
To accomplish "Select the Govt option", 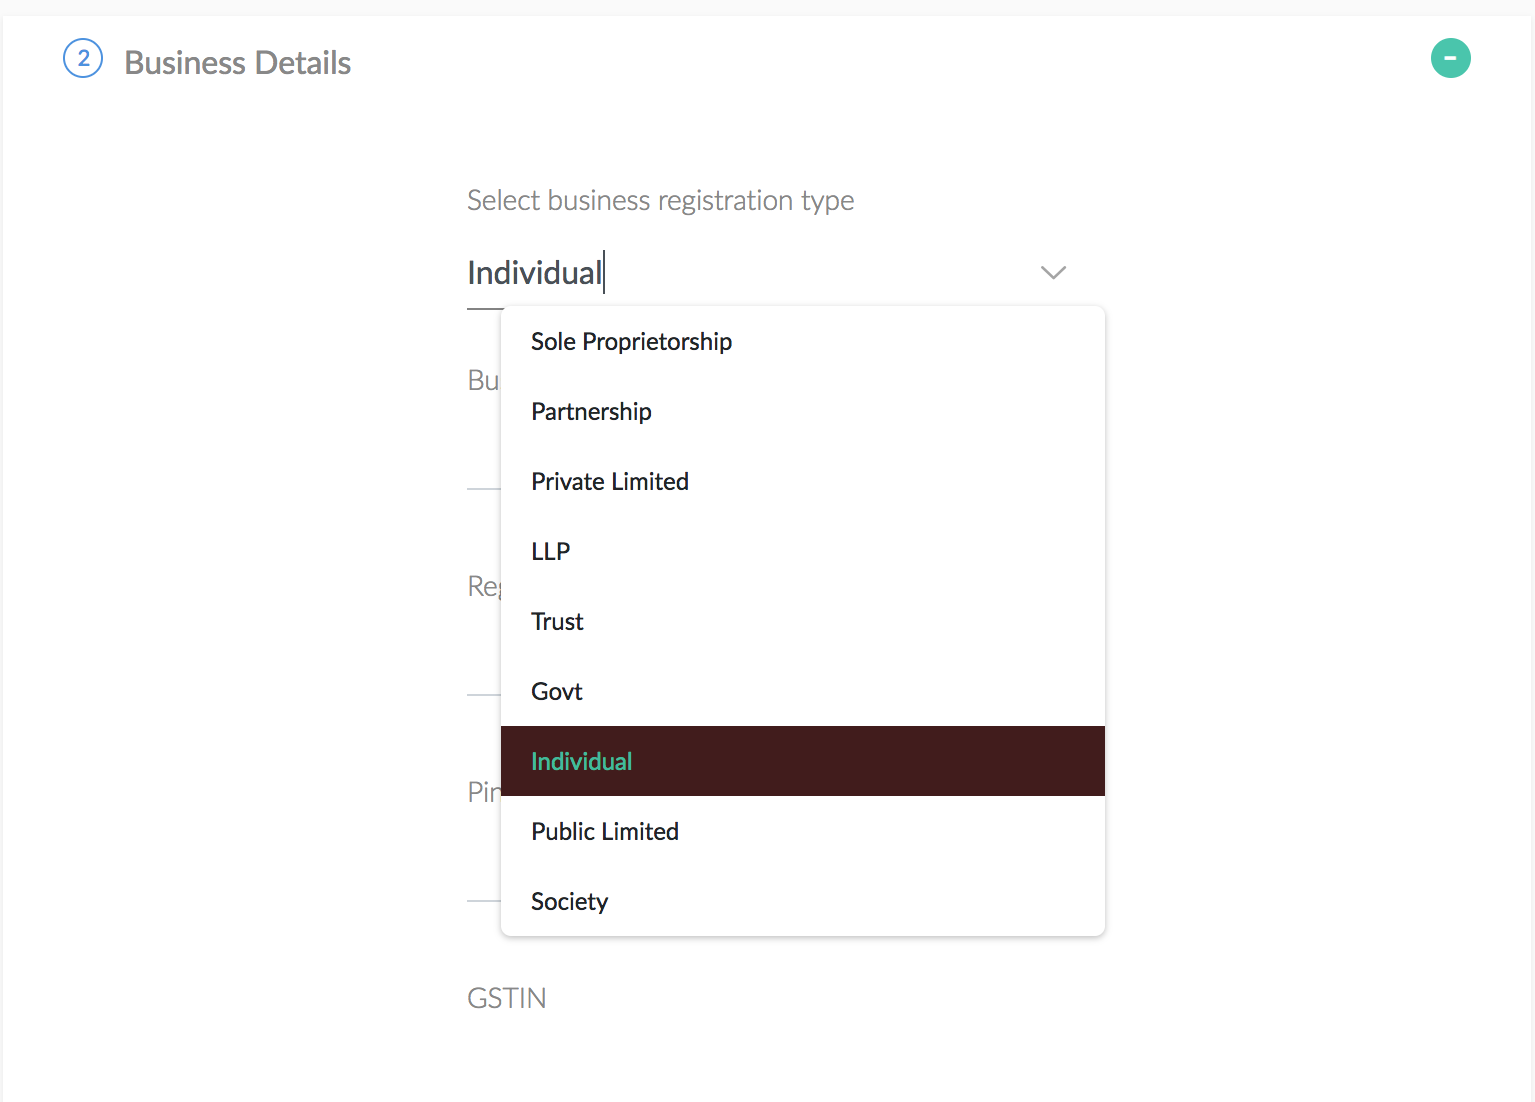I will click(803, 691).
